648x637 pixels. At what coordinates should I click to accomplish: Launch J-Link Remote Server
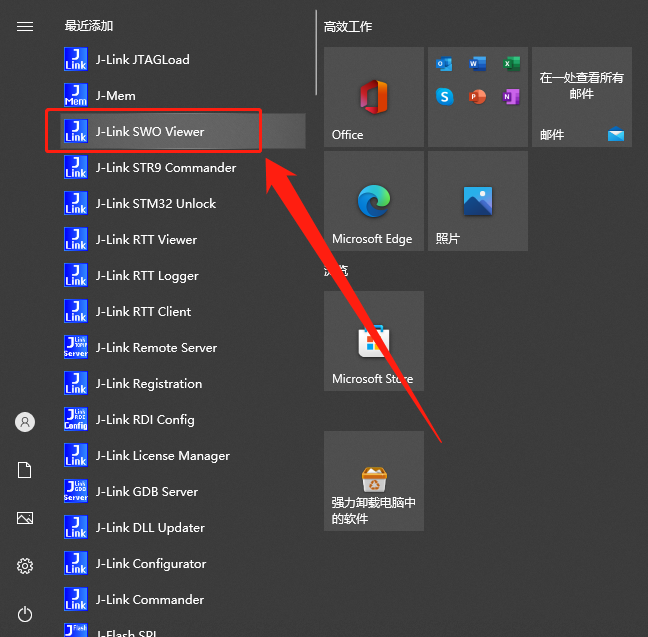[183, 347]
